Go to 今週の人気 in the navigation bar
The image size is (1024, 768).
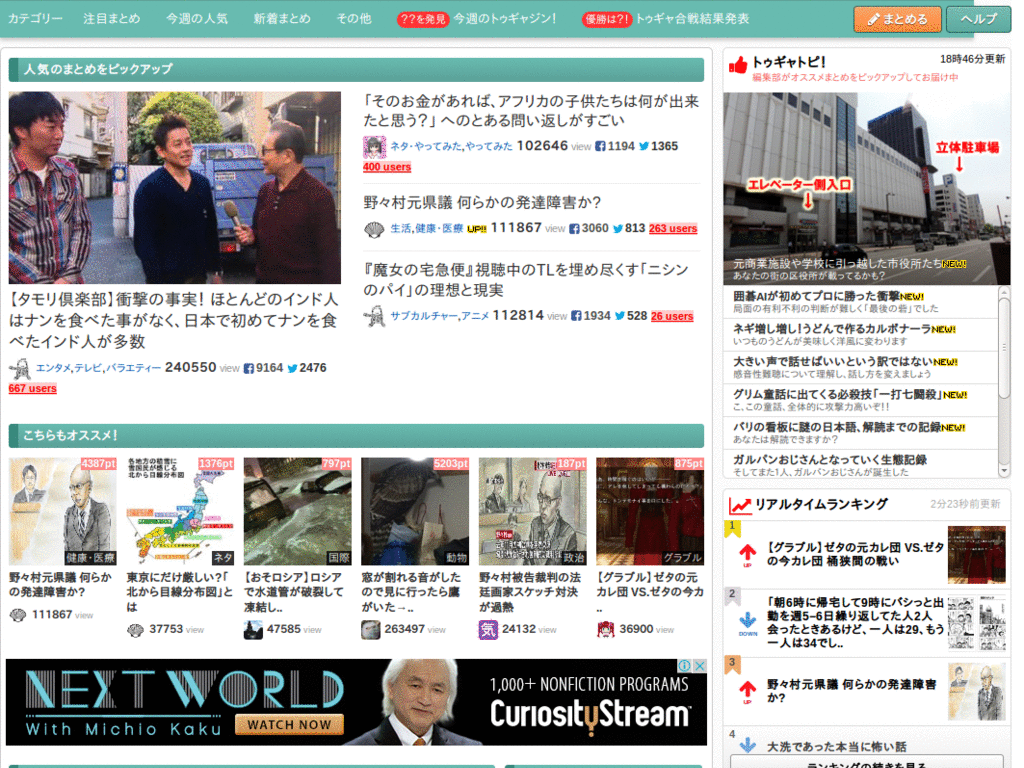click(197, 19)
